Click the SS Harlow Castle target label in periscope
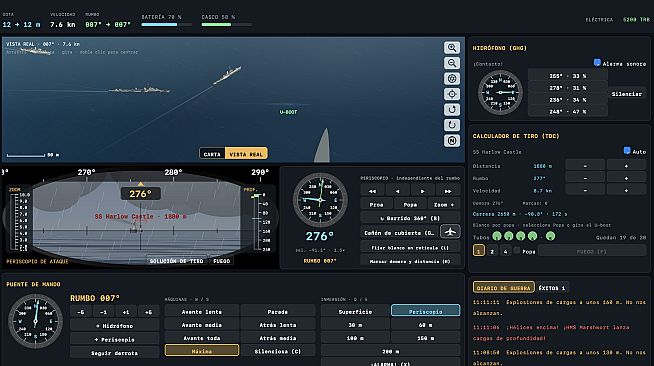654x366 pixels. coord(140,216)
